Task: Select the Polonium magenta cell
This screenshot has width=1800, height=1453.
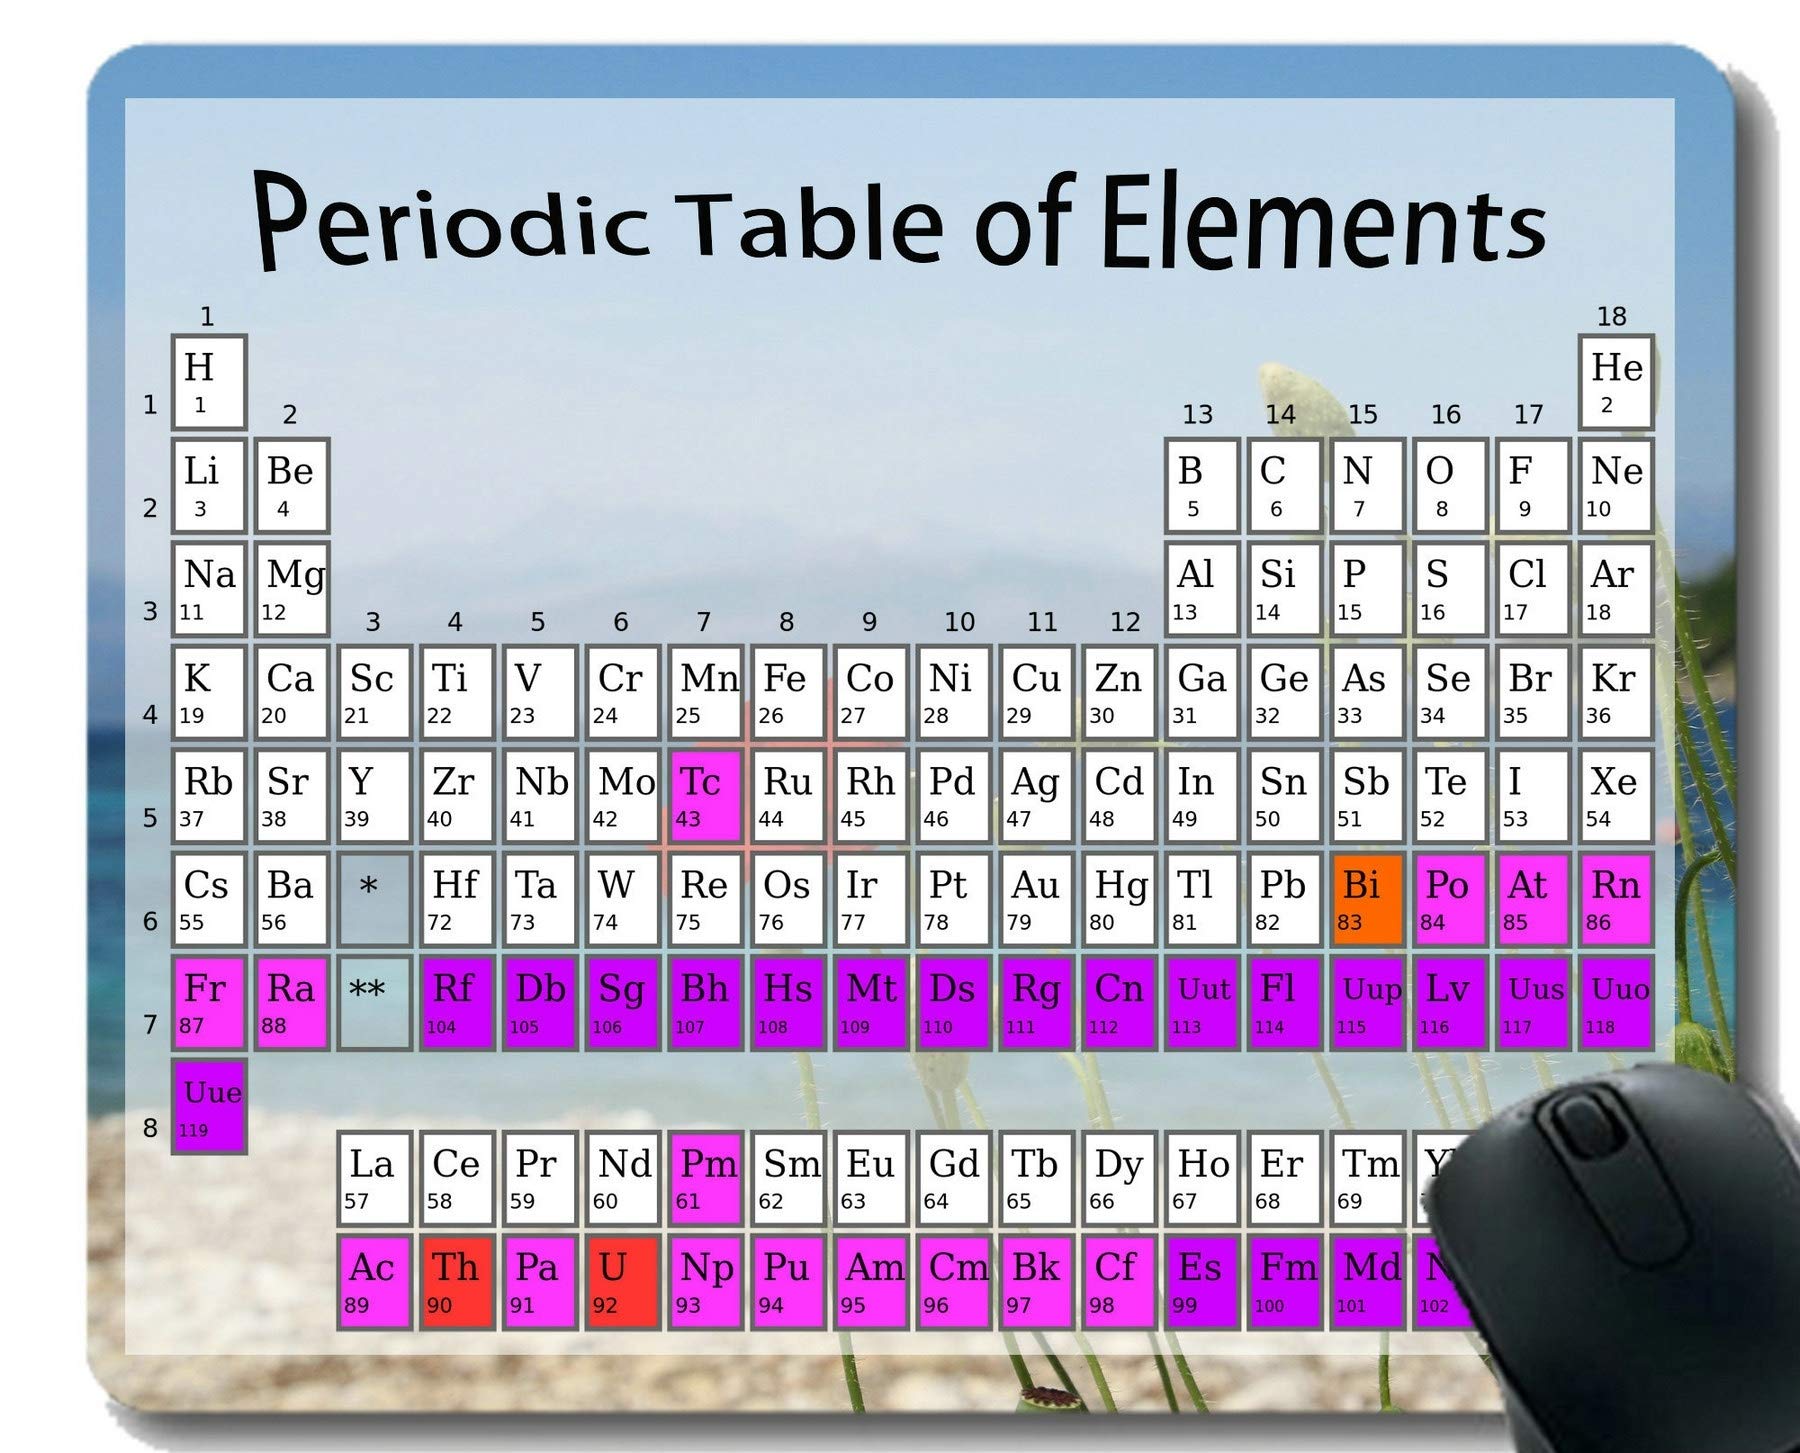Action: click(1449, 897)
